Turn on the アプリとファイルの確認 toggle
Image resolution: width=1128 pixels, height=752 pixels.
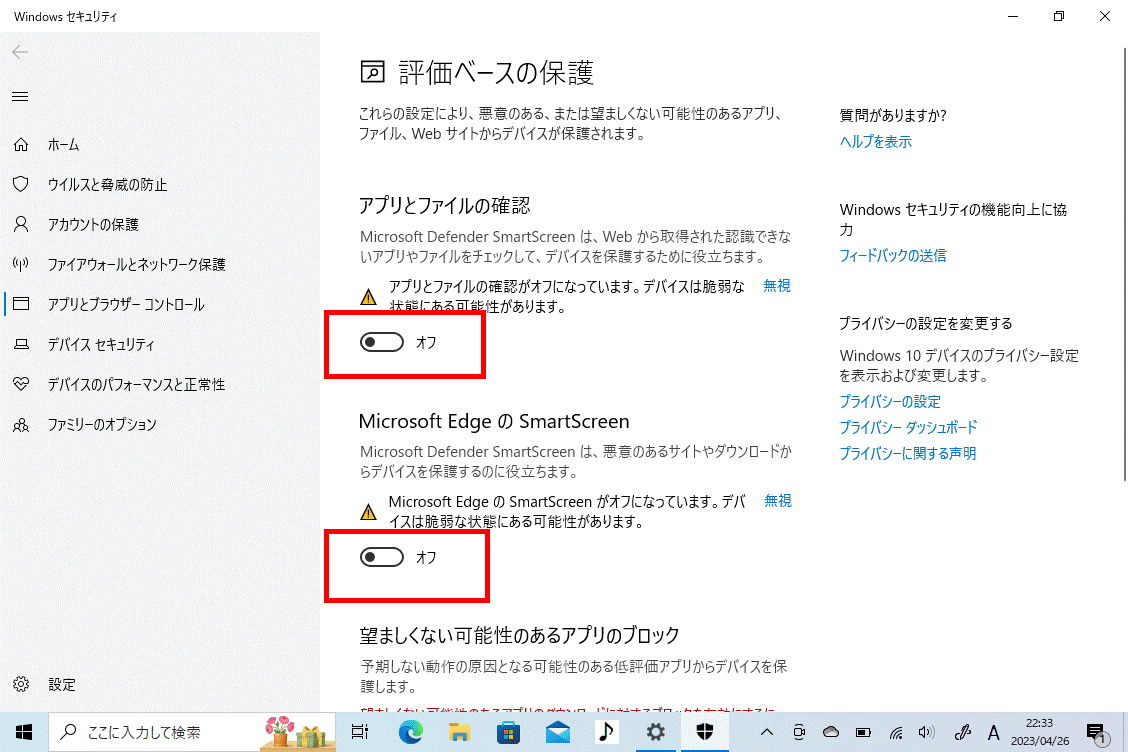pos(381,342)
